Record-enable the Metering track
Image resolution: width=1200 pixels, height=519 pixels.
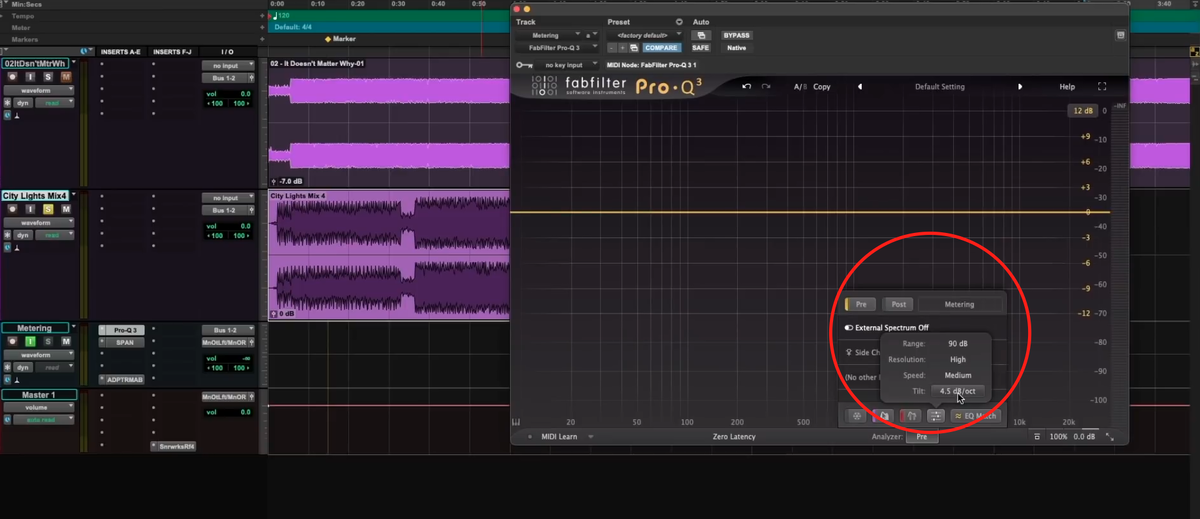click(x=13, y=341)
